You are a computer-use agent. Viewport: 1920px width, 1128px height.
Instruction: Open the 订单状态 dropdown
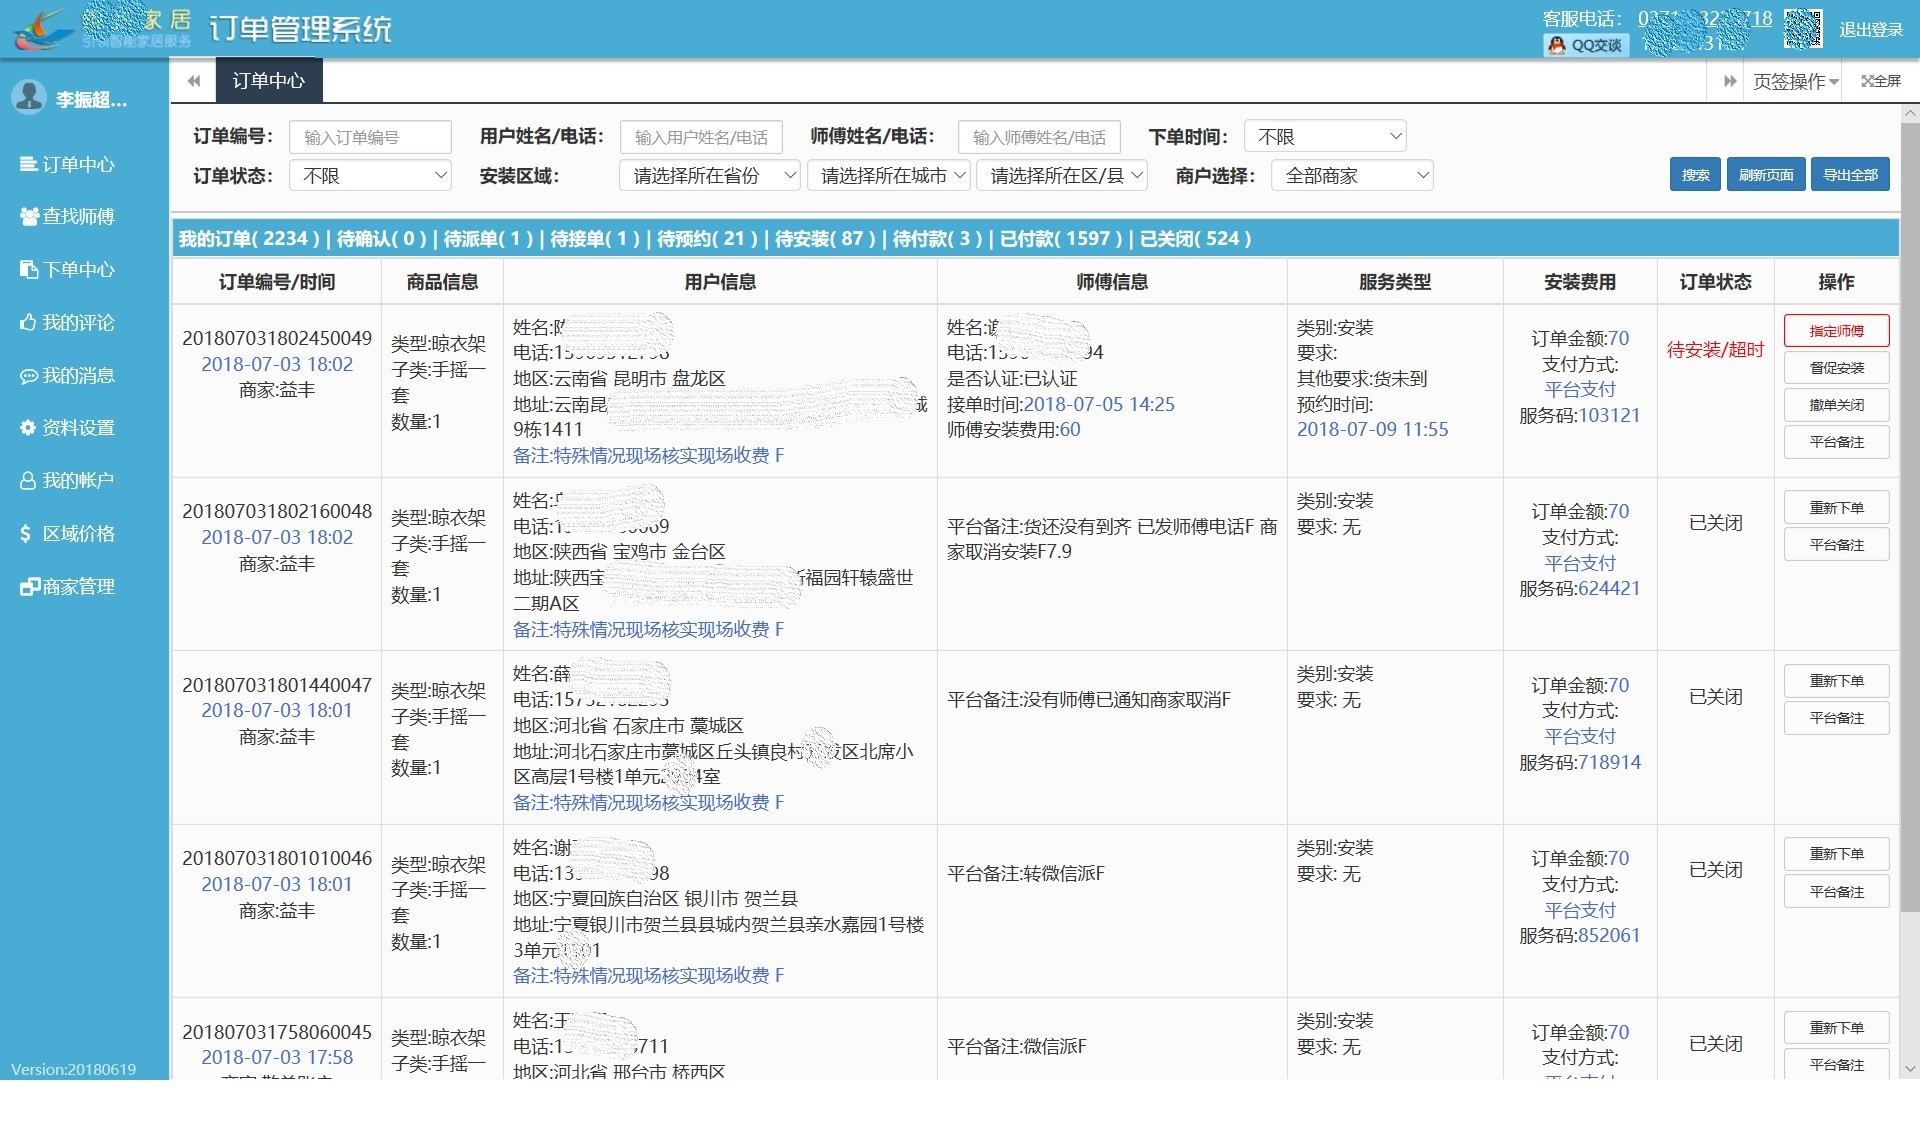pyautogui.click(x=370, y=175)
